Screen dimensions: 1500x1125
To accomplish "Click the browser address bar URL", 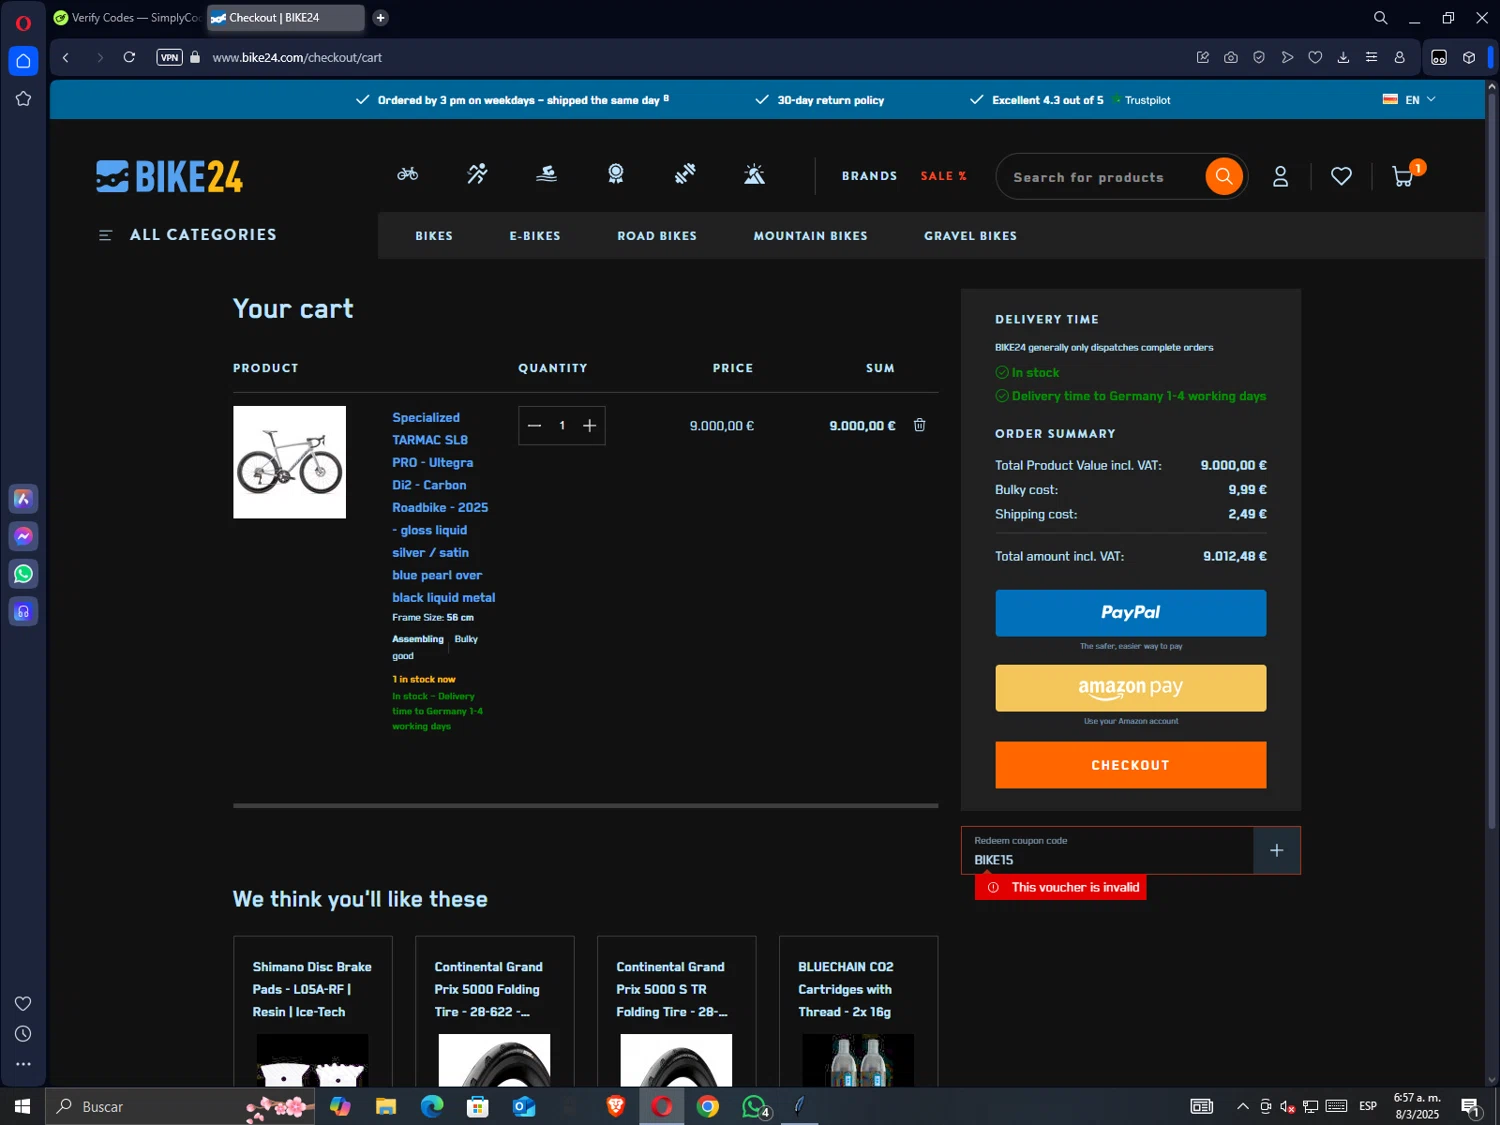I will (x=297, y=57).
